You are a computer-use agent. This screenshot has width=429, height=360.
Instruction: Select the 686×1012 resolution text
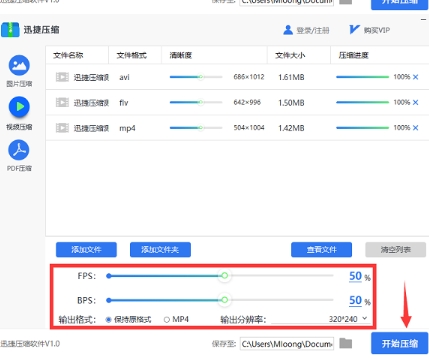[249, 77]
